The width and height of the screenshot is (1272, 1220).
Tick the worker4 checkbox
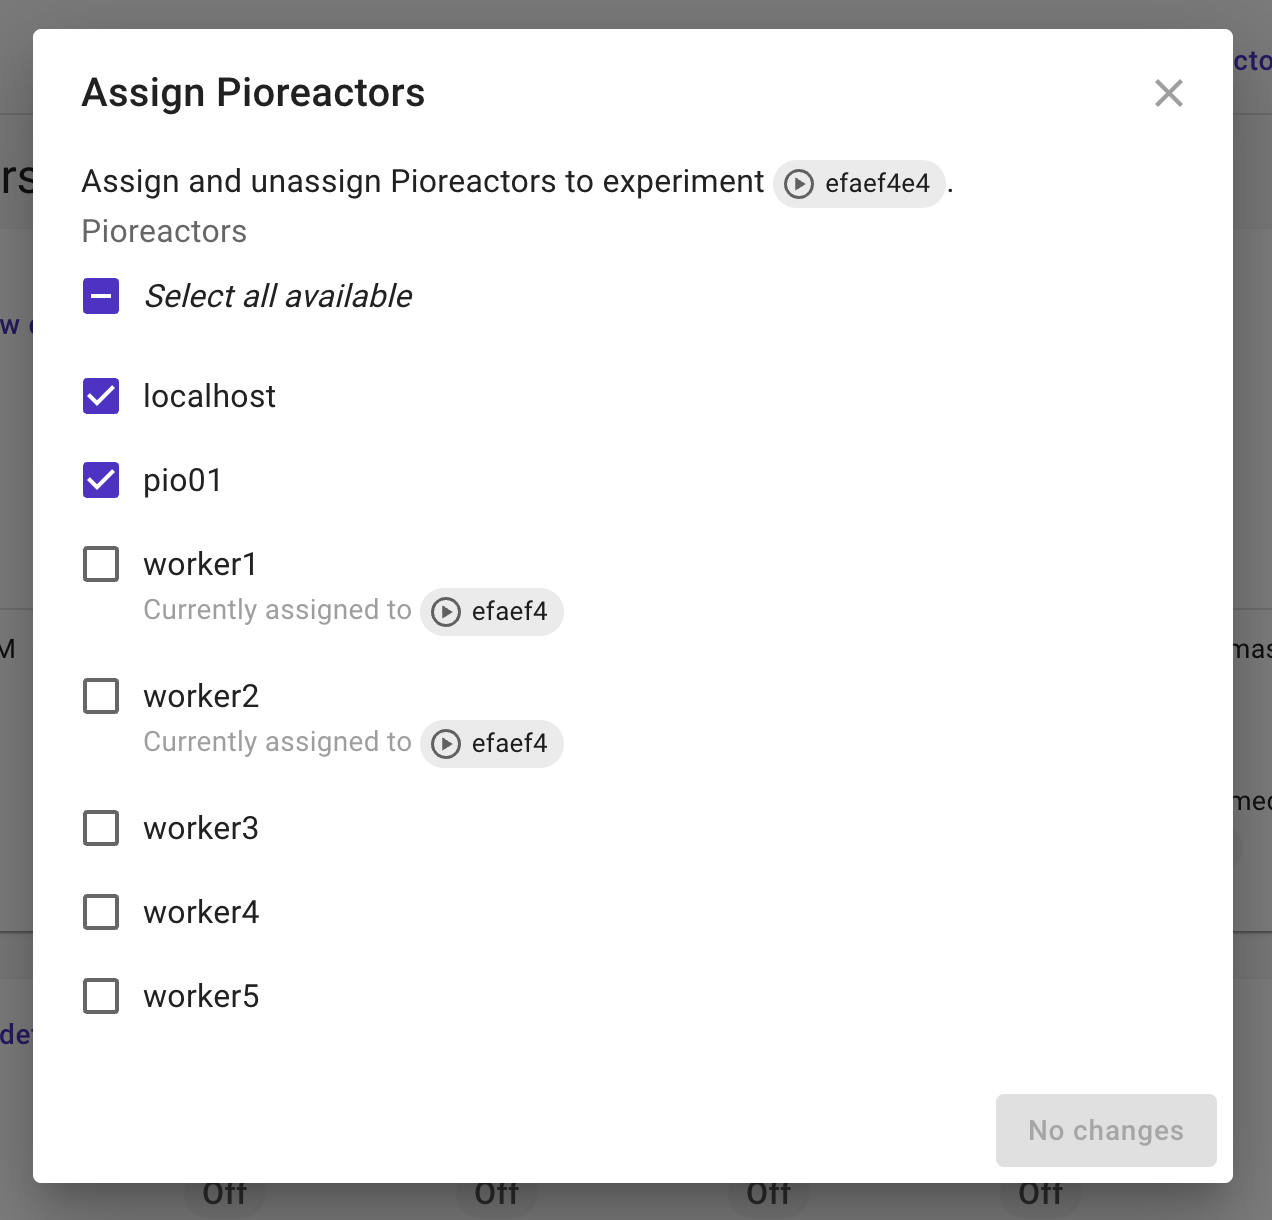101,912
